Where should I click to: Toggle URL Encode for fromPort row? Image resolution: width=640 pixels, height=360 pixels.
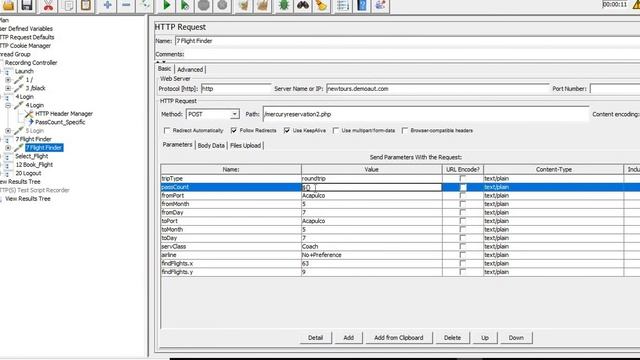(x=462, y=196)
